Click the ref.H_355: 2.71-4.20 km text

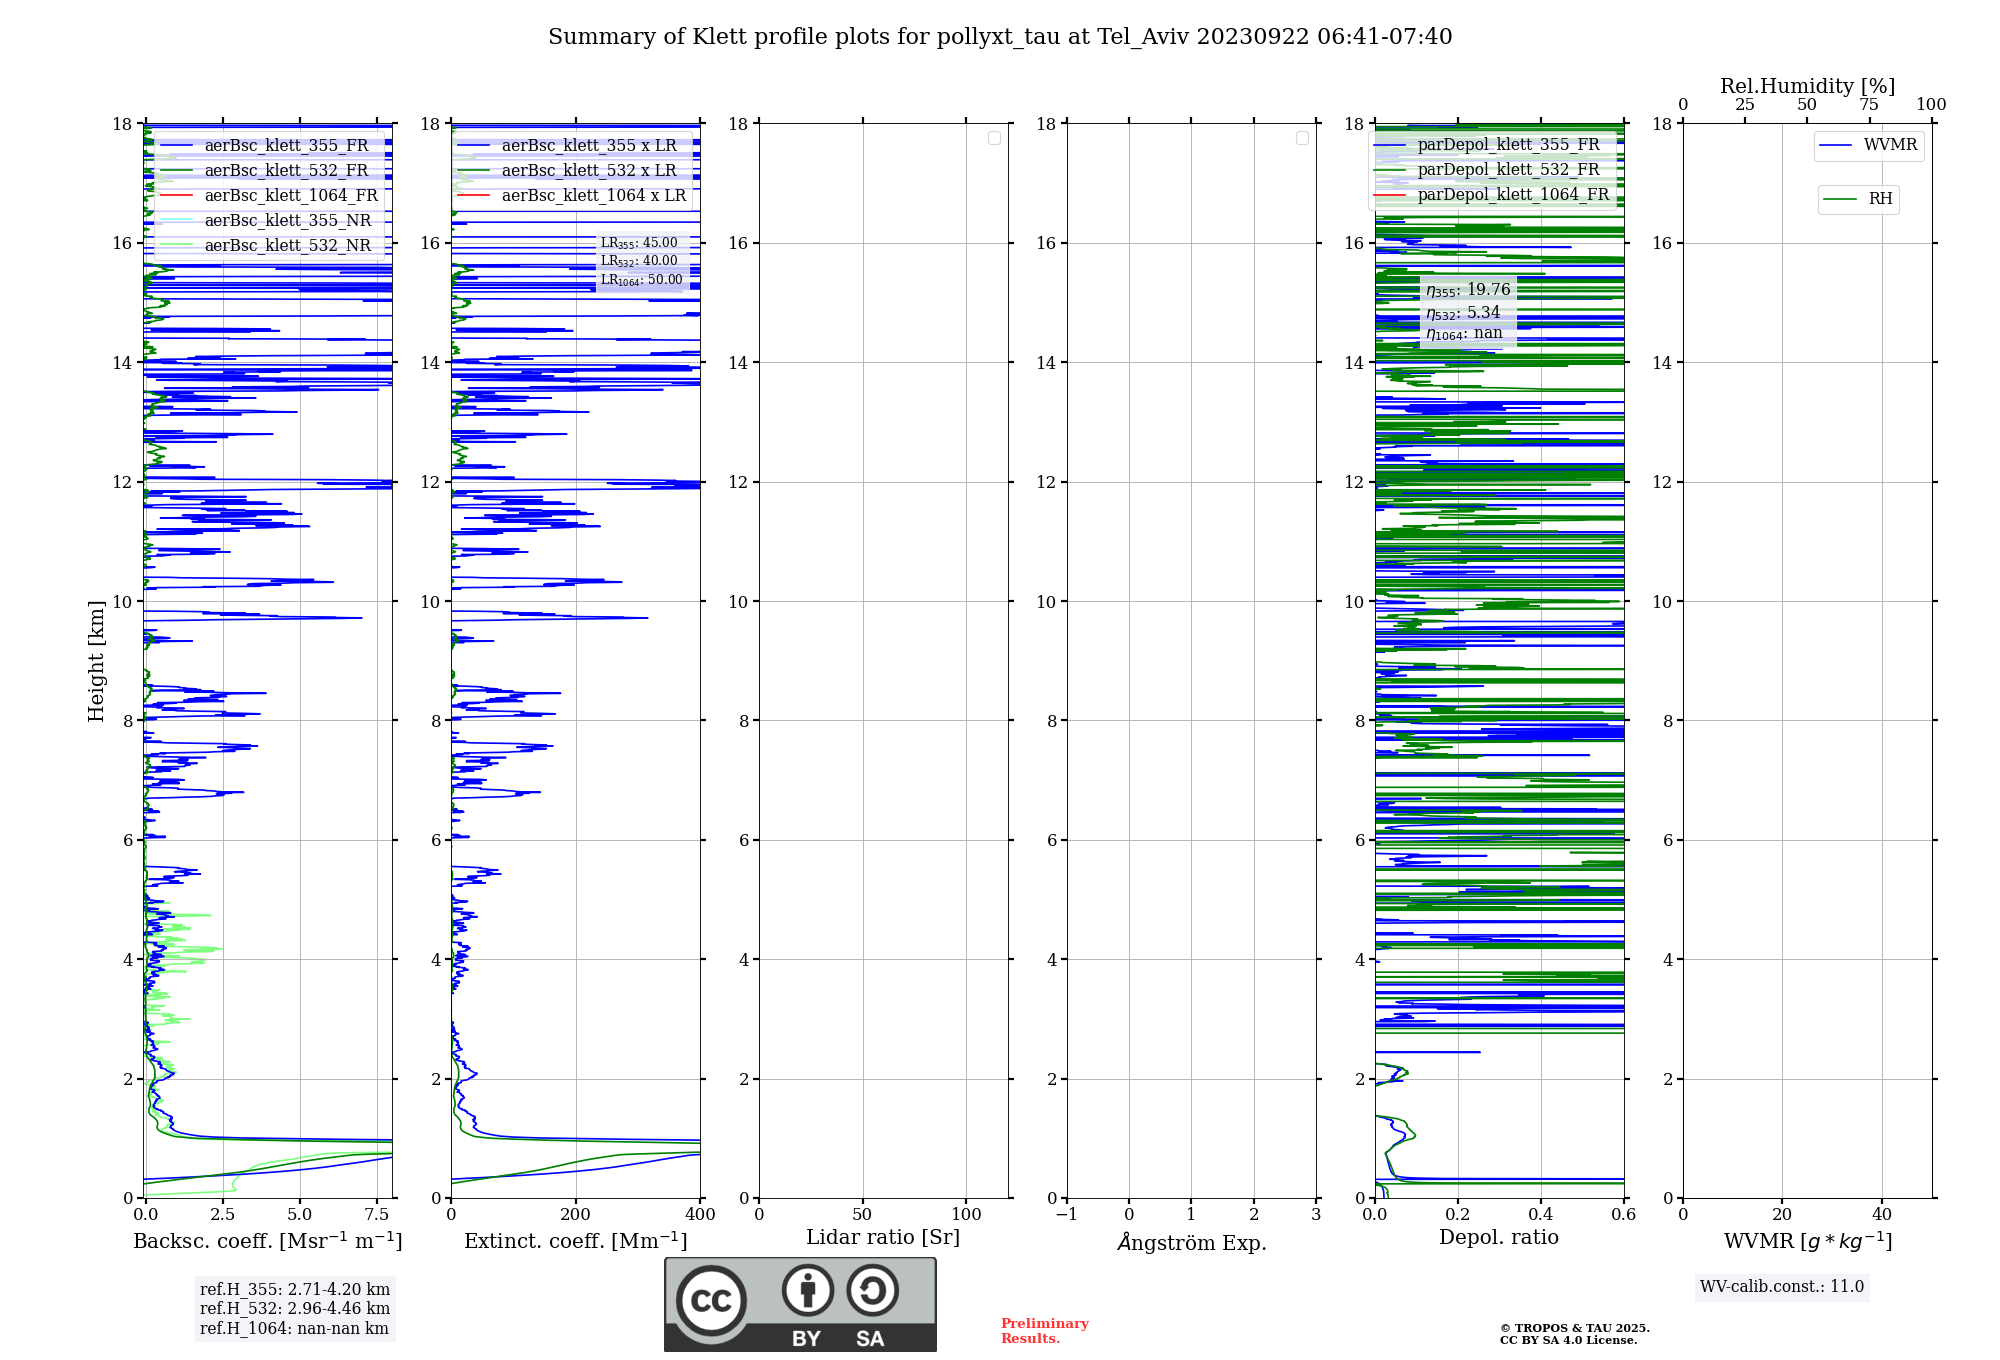(295, 1290)
